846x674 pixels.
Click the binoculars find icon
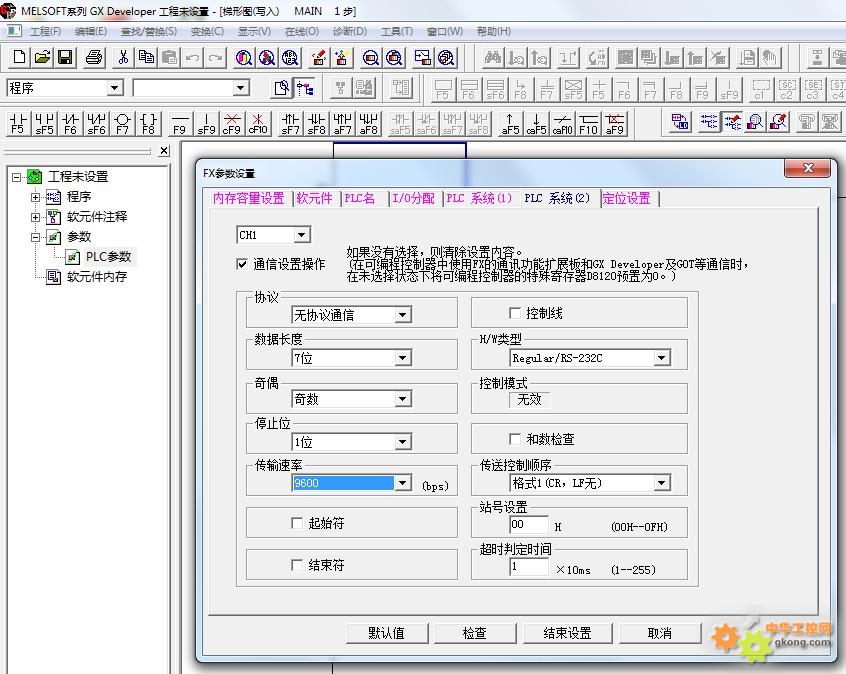pyautogui.click(x=492, y=57)
